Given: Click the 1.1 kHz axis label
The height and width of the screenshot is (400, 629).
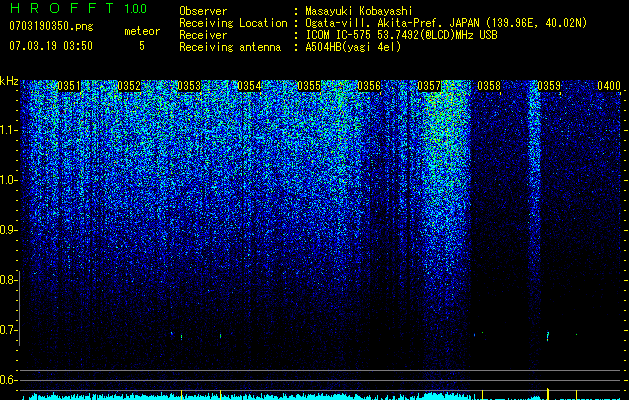Looking at the screenshot, I should tap(9, 130).
